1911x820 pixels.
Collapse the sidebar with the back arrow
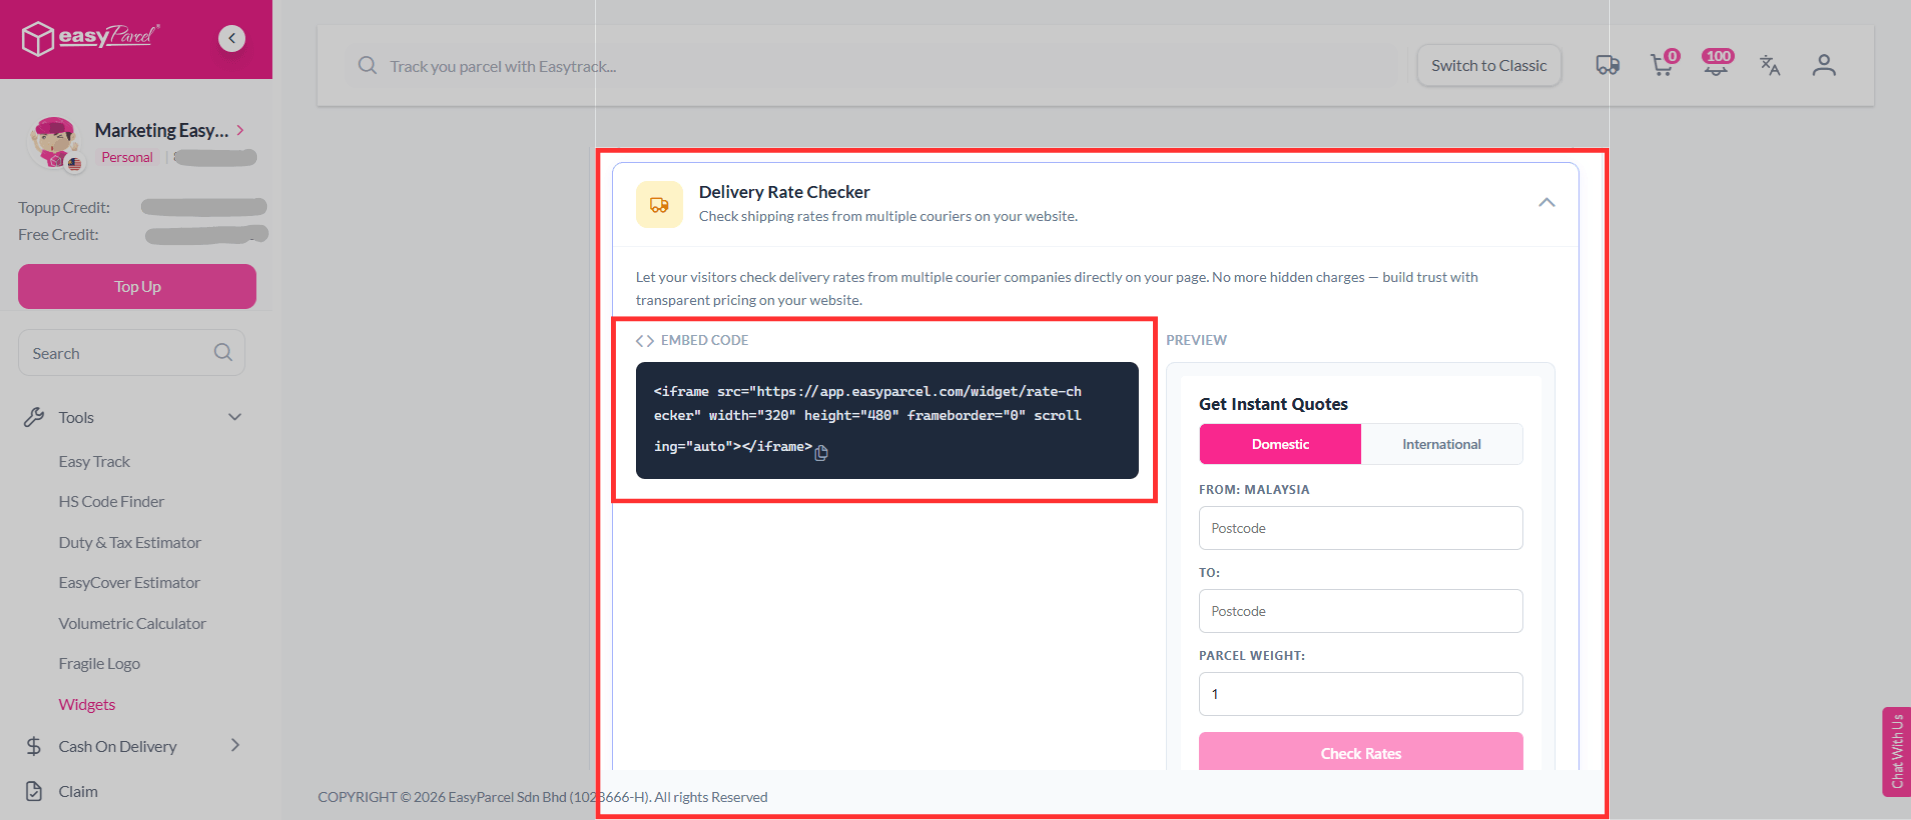click(232, 38)
